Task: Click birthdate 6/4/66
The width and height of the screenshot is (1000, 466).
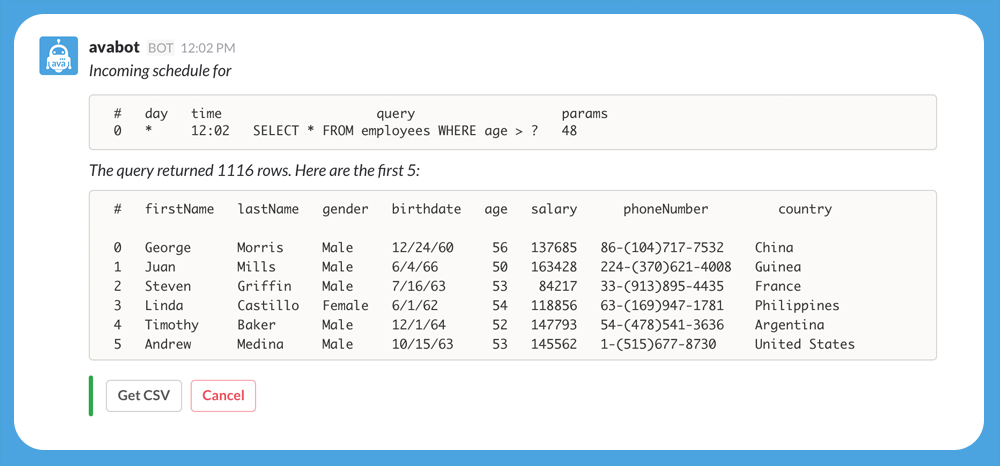Action: 415,266
